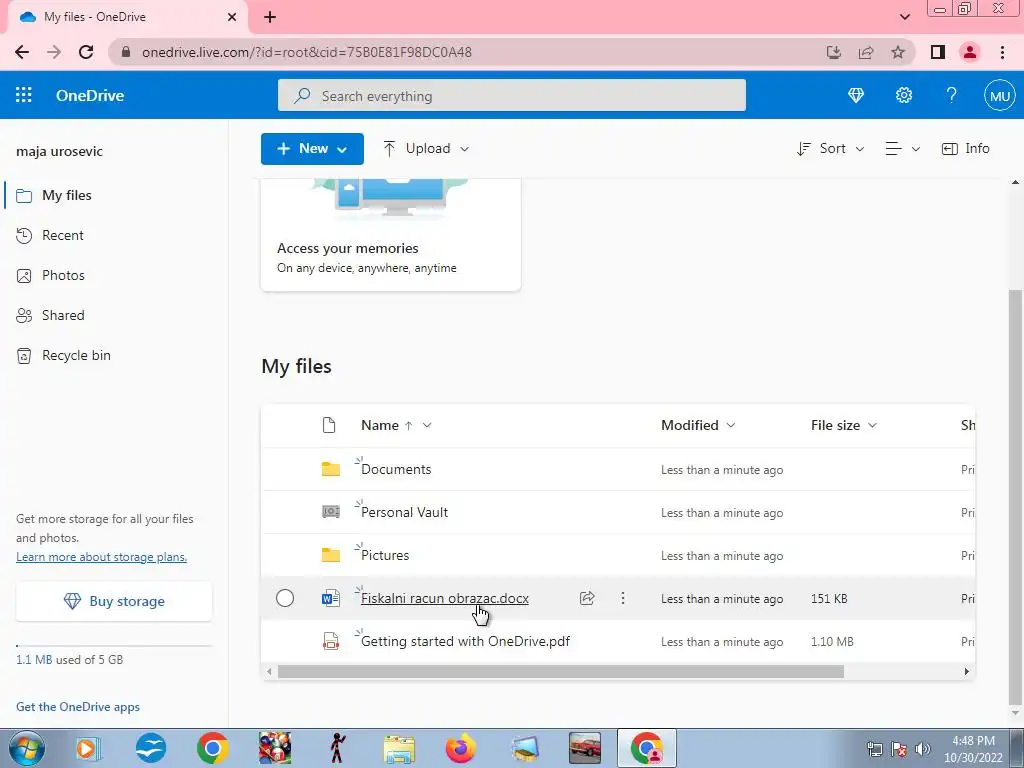
Task: Open the help question mark icon
Action: click(952, 95)
